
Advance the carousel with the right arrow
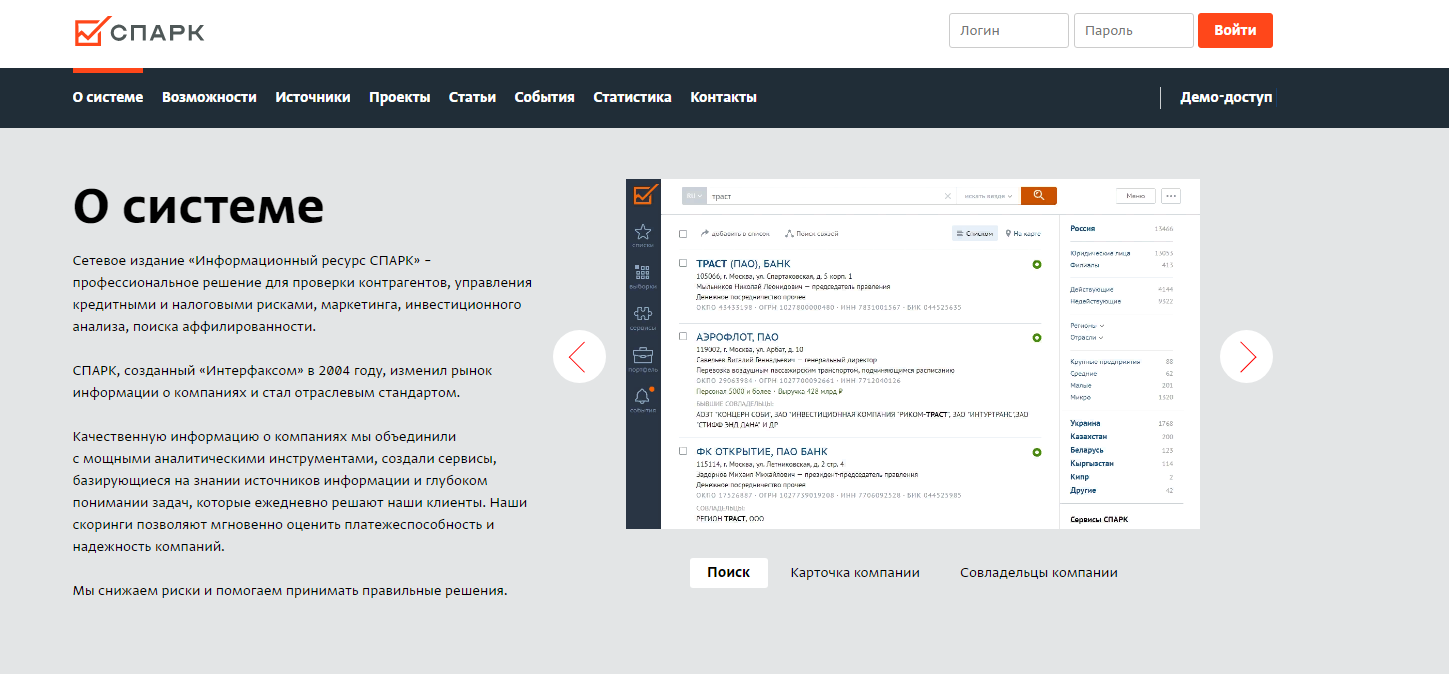pos(1246,356)
